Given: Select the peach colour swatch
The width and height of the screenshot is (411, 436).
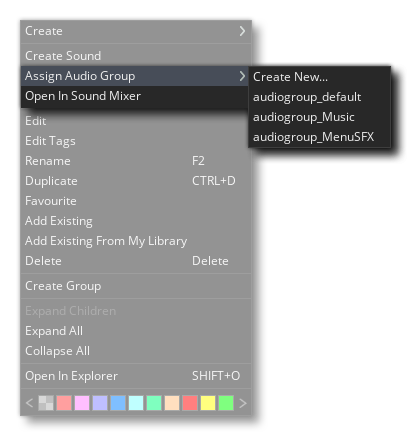Looking at the screenshot, I should coord(172,403).
